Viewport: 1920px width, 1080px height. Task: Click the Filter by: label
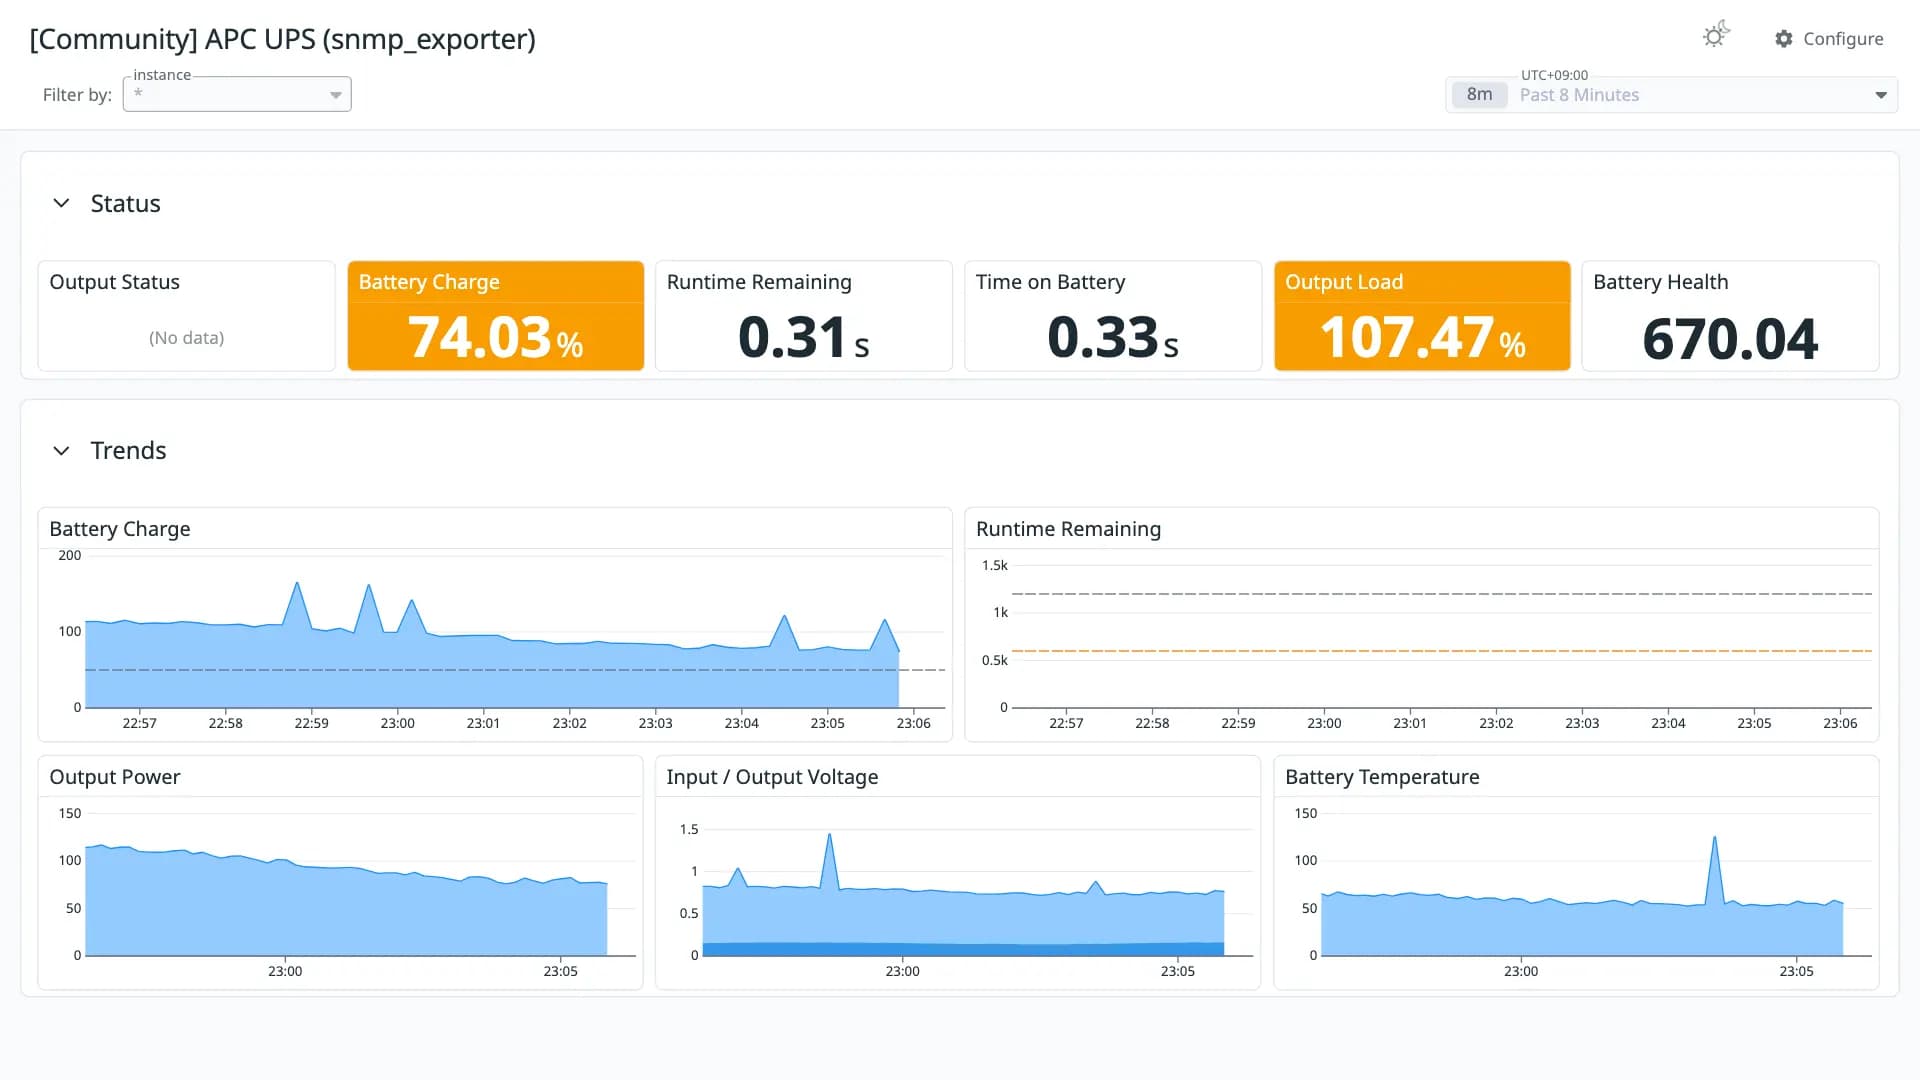click(77, 95)
